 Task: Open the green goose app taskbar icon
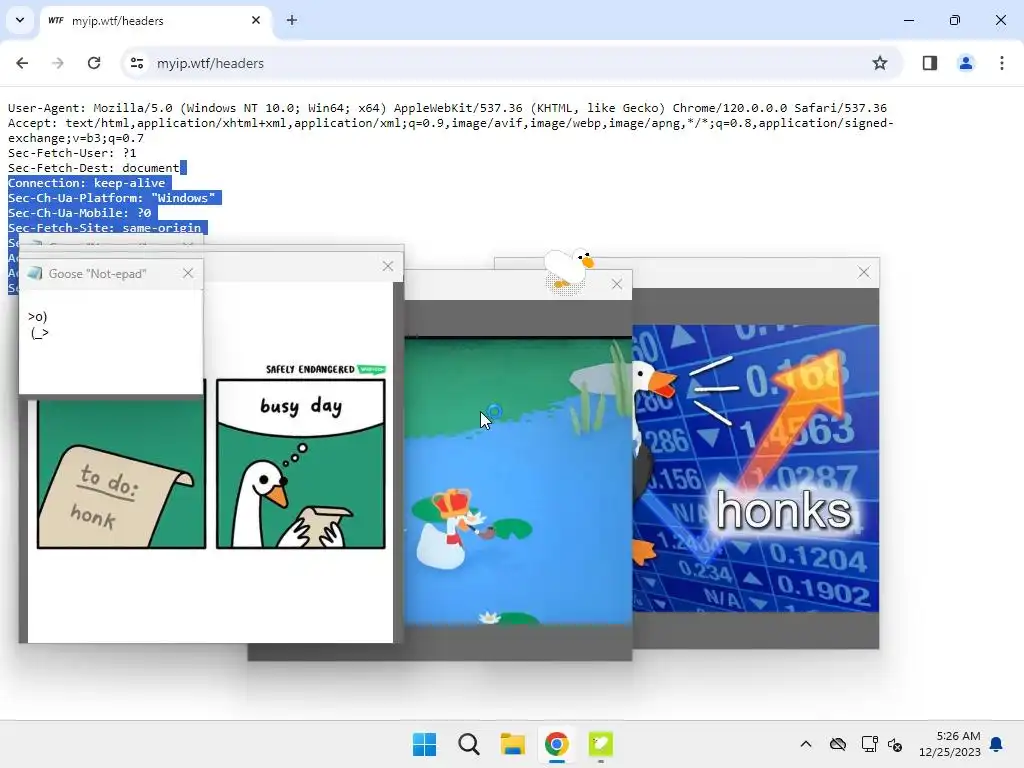pos(601,744)
